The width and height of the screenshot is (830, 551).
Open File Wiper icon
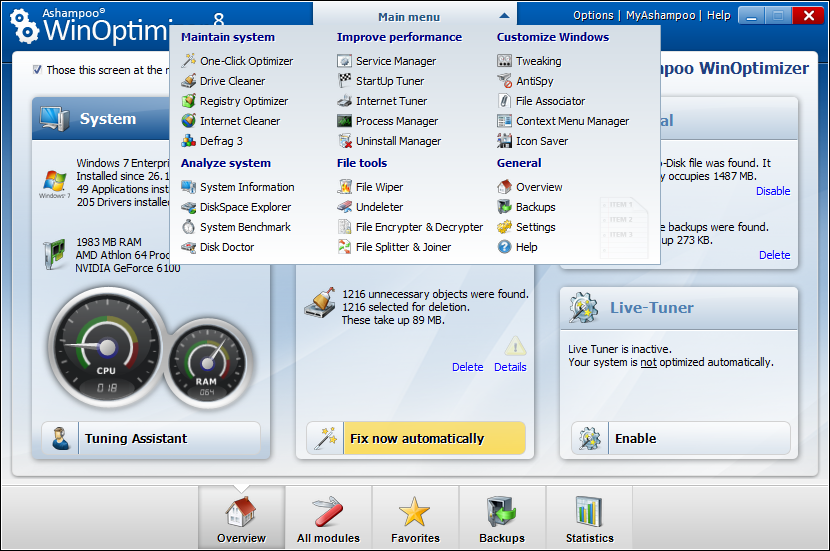click(x=345, y=187)
